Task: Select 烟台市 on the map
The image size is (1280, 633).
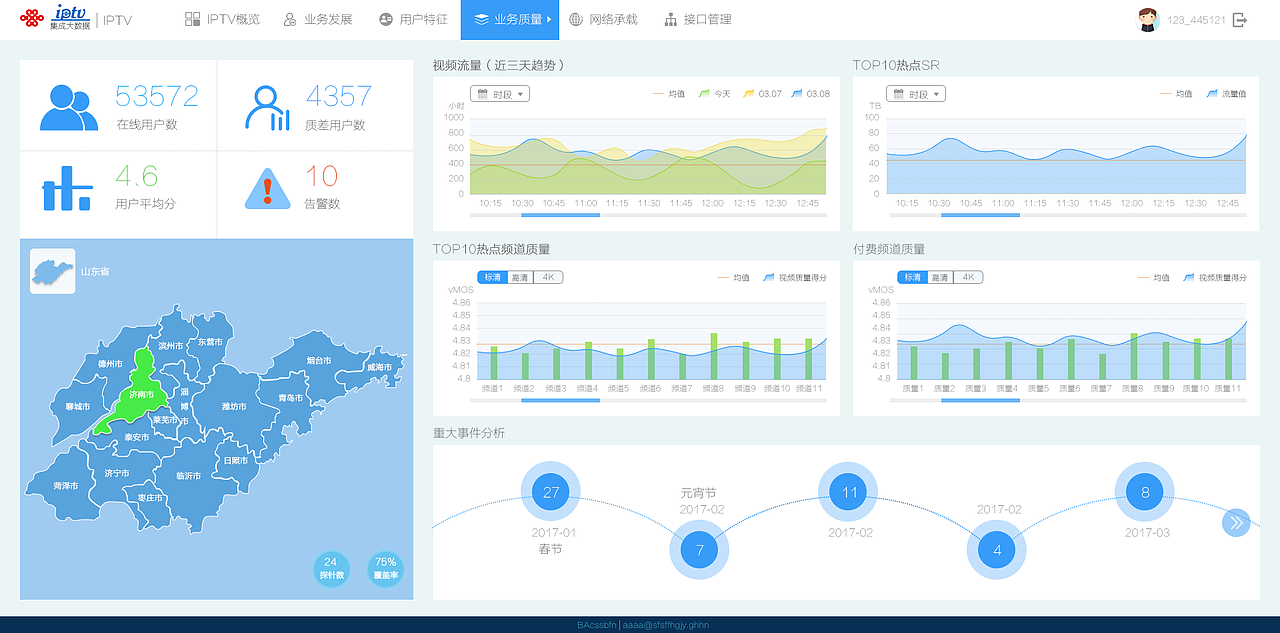Action: point(318,360)
